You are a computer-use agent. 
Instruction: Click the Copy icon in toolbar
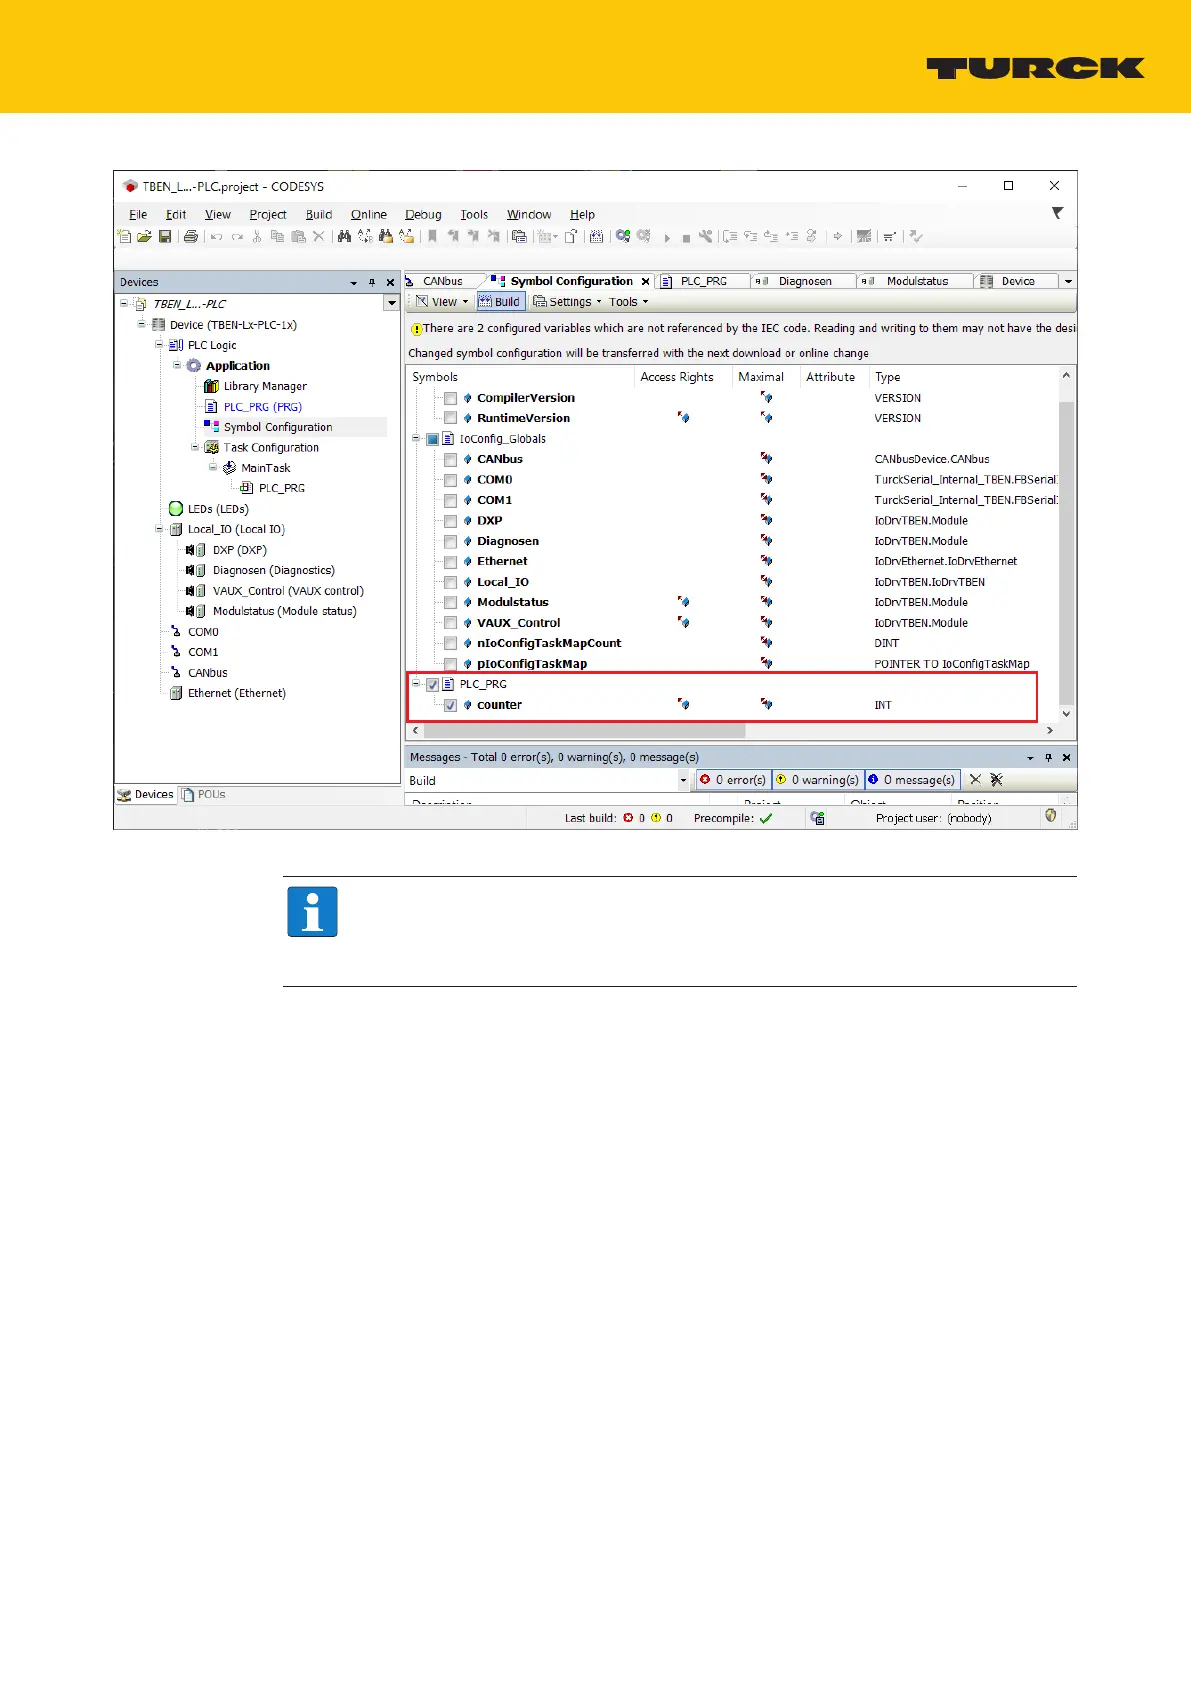click(277, 237)
